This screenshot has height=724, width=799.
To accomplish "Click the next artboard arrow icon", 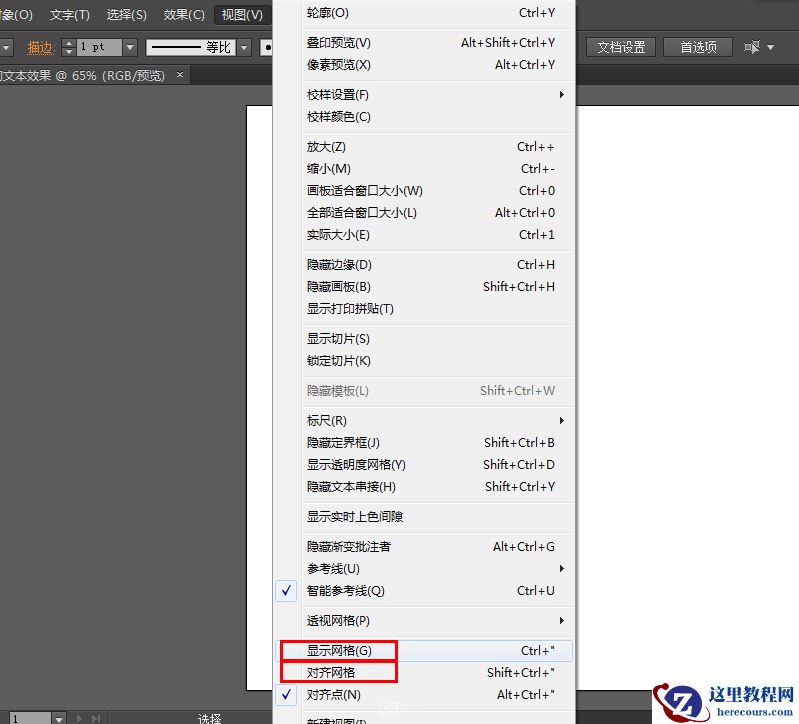I will click(79, 718).
